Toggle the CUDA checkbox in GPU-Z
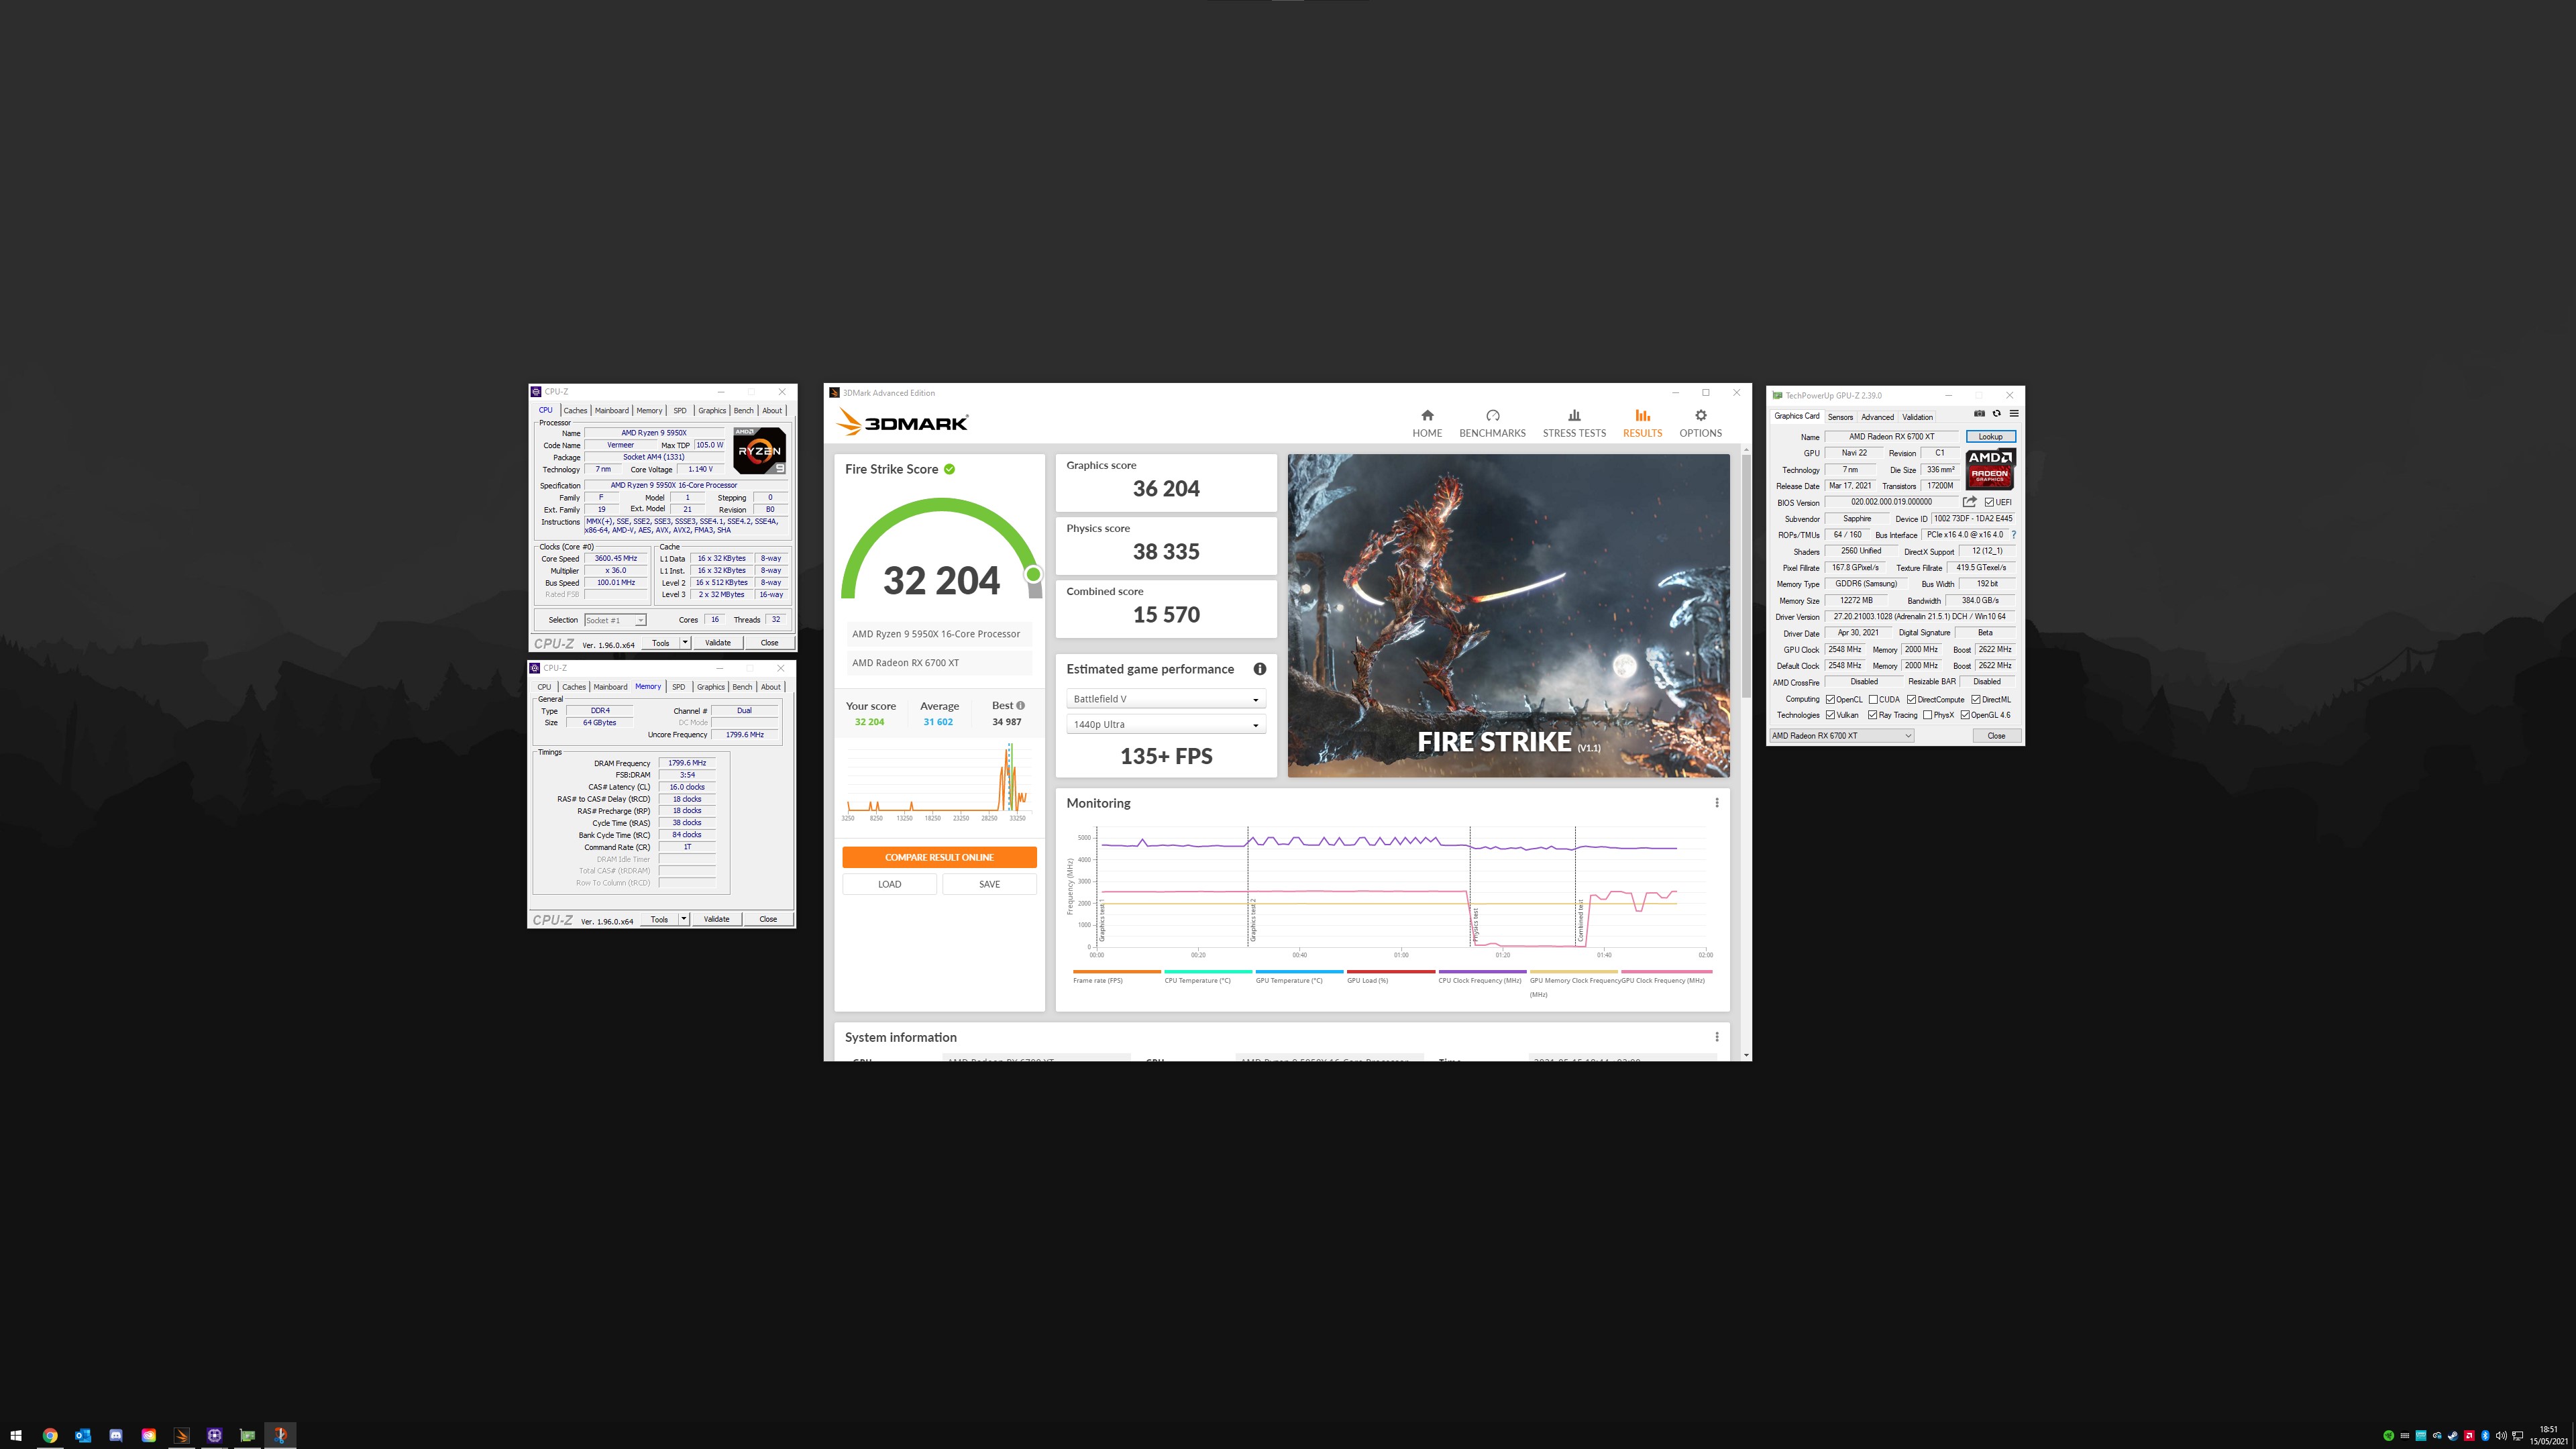This screenshot has height=1449, width=2576. tap(1873, 699)
